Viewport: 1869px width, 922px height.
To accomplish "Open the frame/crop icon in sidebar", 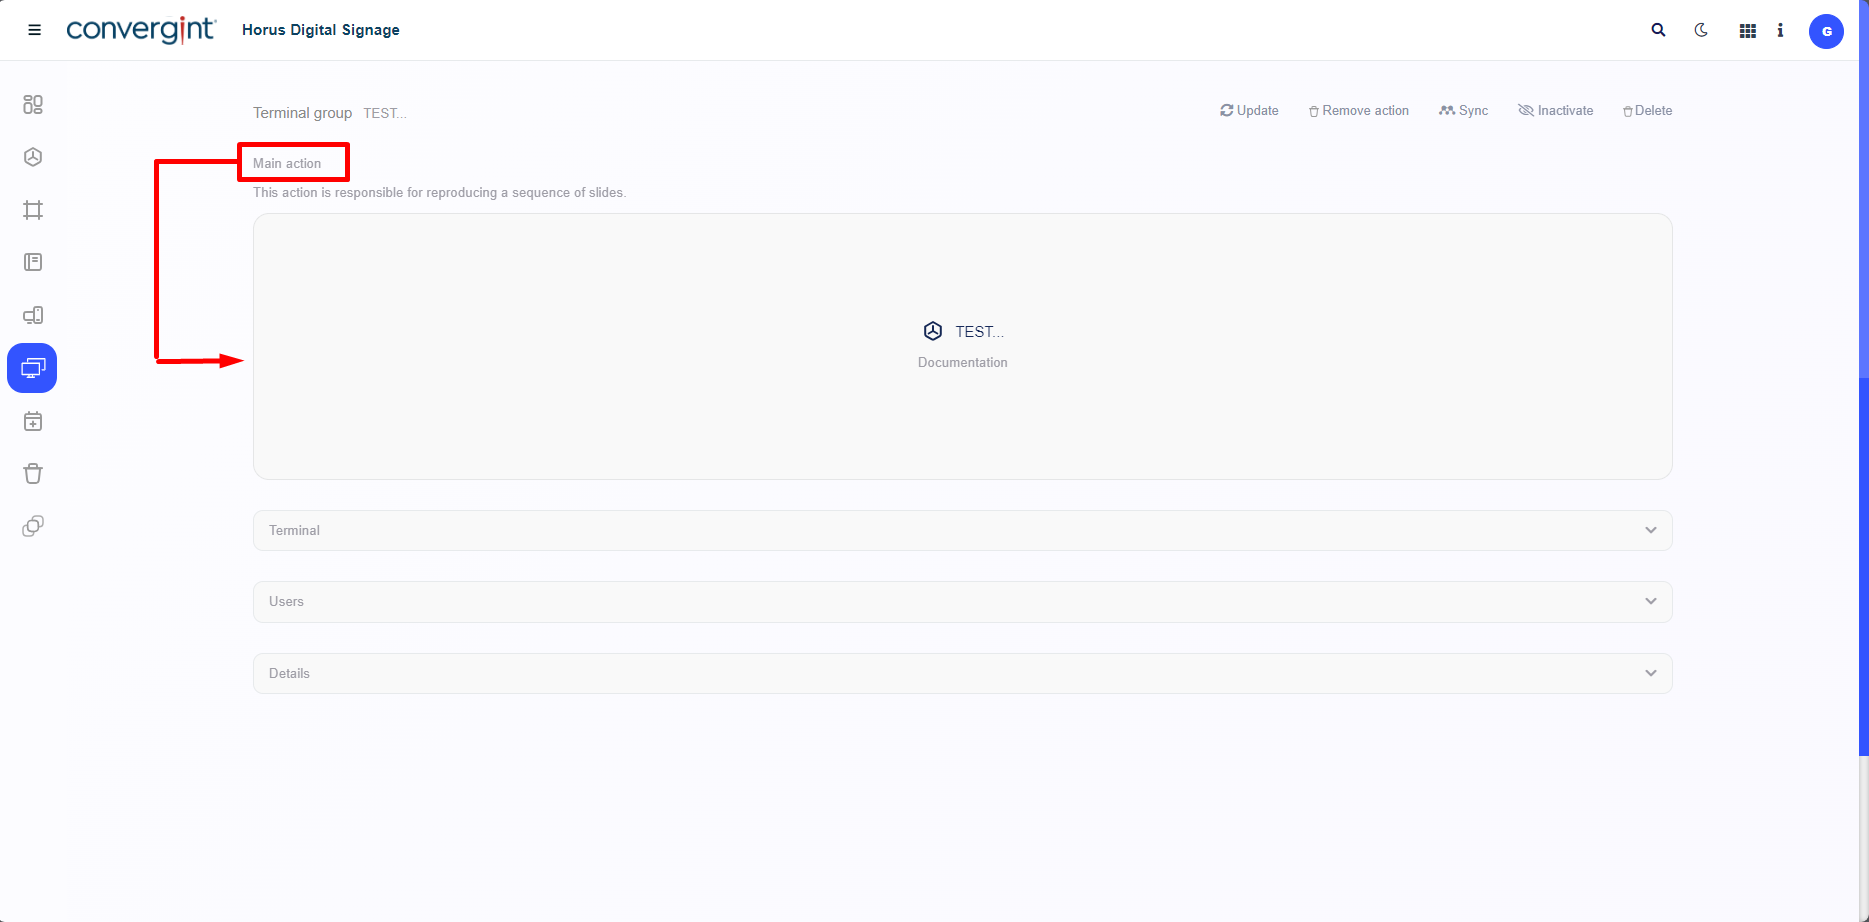I will 33,210.
